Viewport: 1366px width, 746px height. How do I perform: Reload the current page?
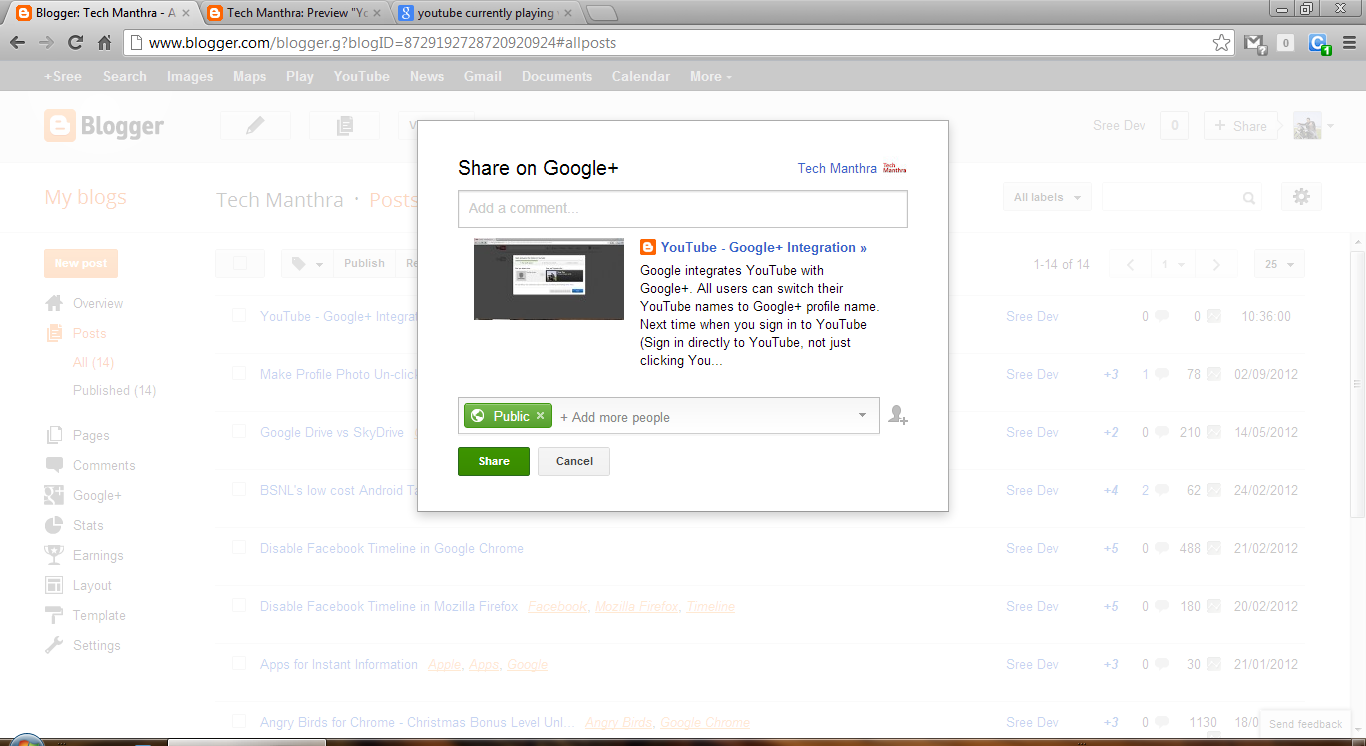point(75,43)
